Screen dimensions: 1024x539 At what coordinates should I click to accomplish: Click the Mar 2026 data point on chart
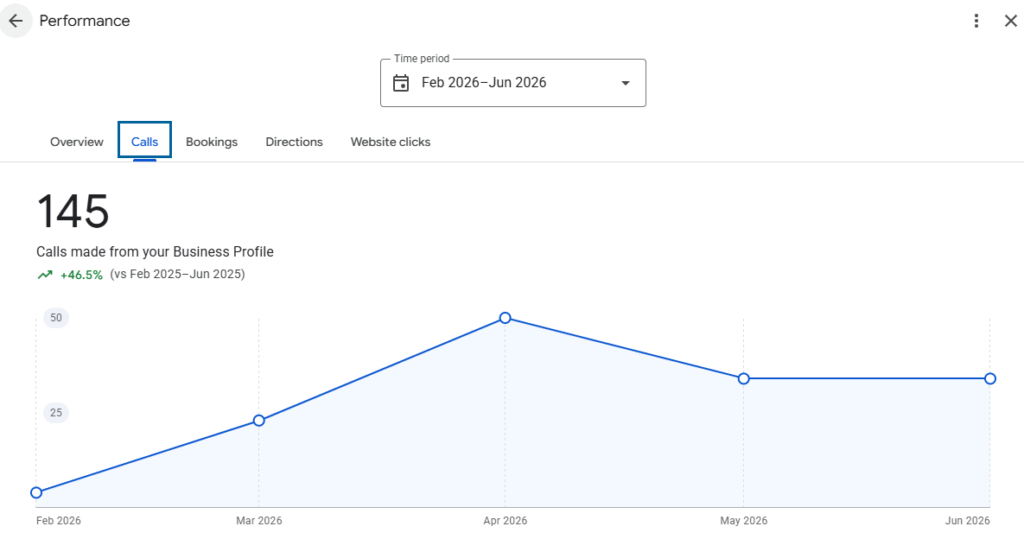259,420
